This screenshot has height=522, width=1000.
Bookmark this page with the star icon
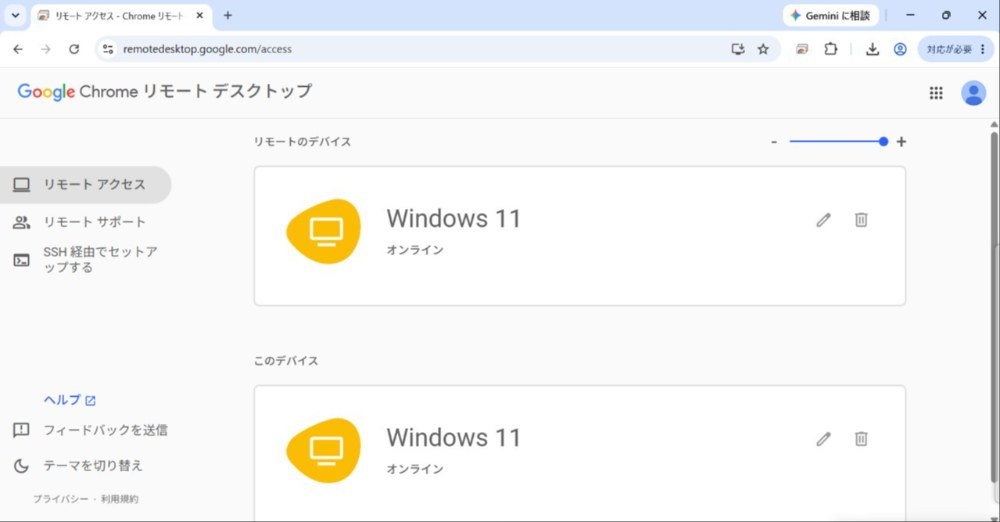763,49
